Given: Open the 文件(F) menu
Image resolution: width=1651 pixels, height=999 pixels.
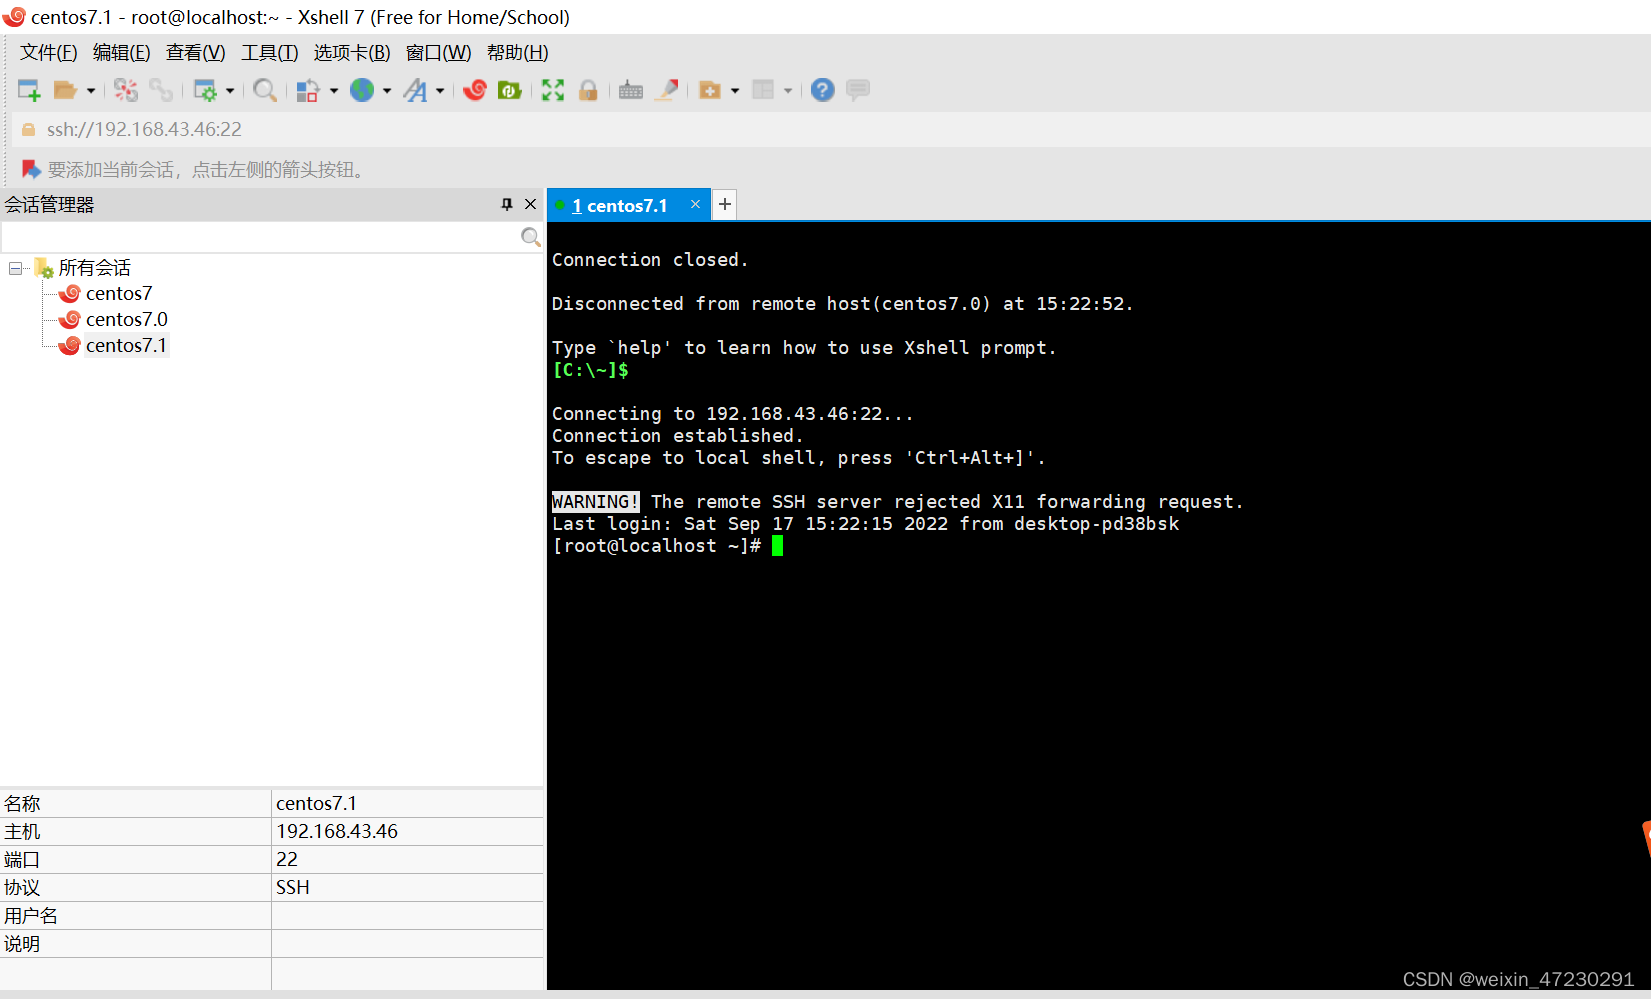Looking at the screenshot, I should click(49, 53).
